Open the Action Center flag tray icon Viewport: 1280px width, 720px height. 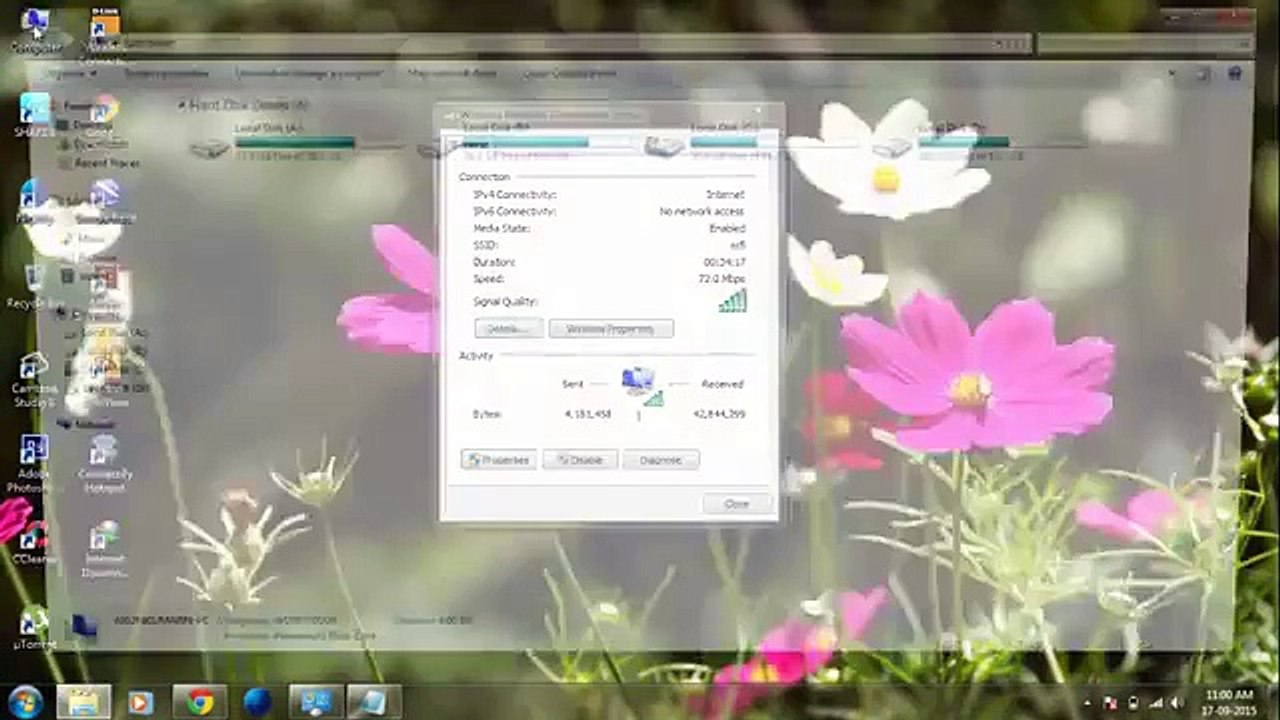click(1110, 702)
